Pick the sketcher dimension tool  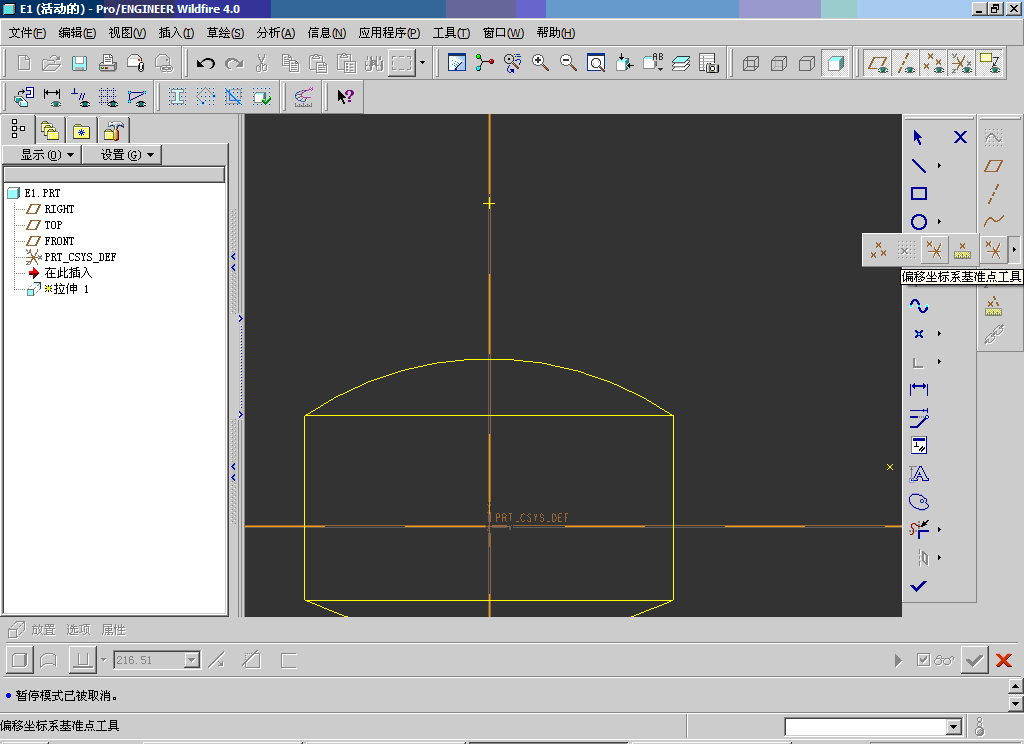point(918,389)
